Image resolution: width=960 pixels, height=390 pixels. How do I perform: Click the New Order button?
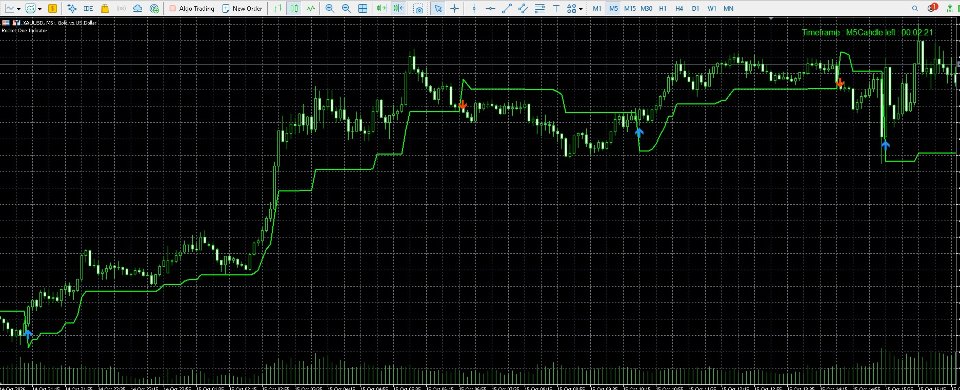coord(242,9)
